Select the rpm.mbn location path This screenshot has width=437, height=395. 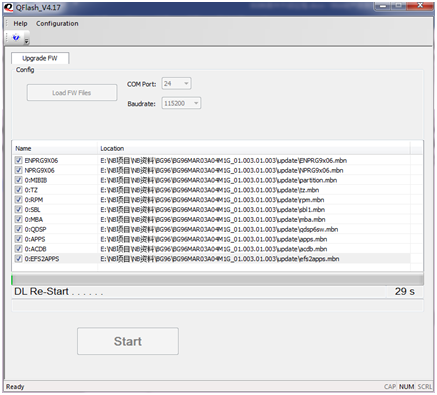pyautogui.click(x=212, y=200)
